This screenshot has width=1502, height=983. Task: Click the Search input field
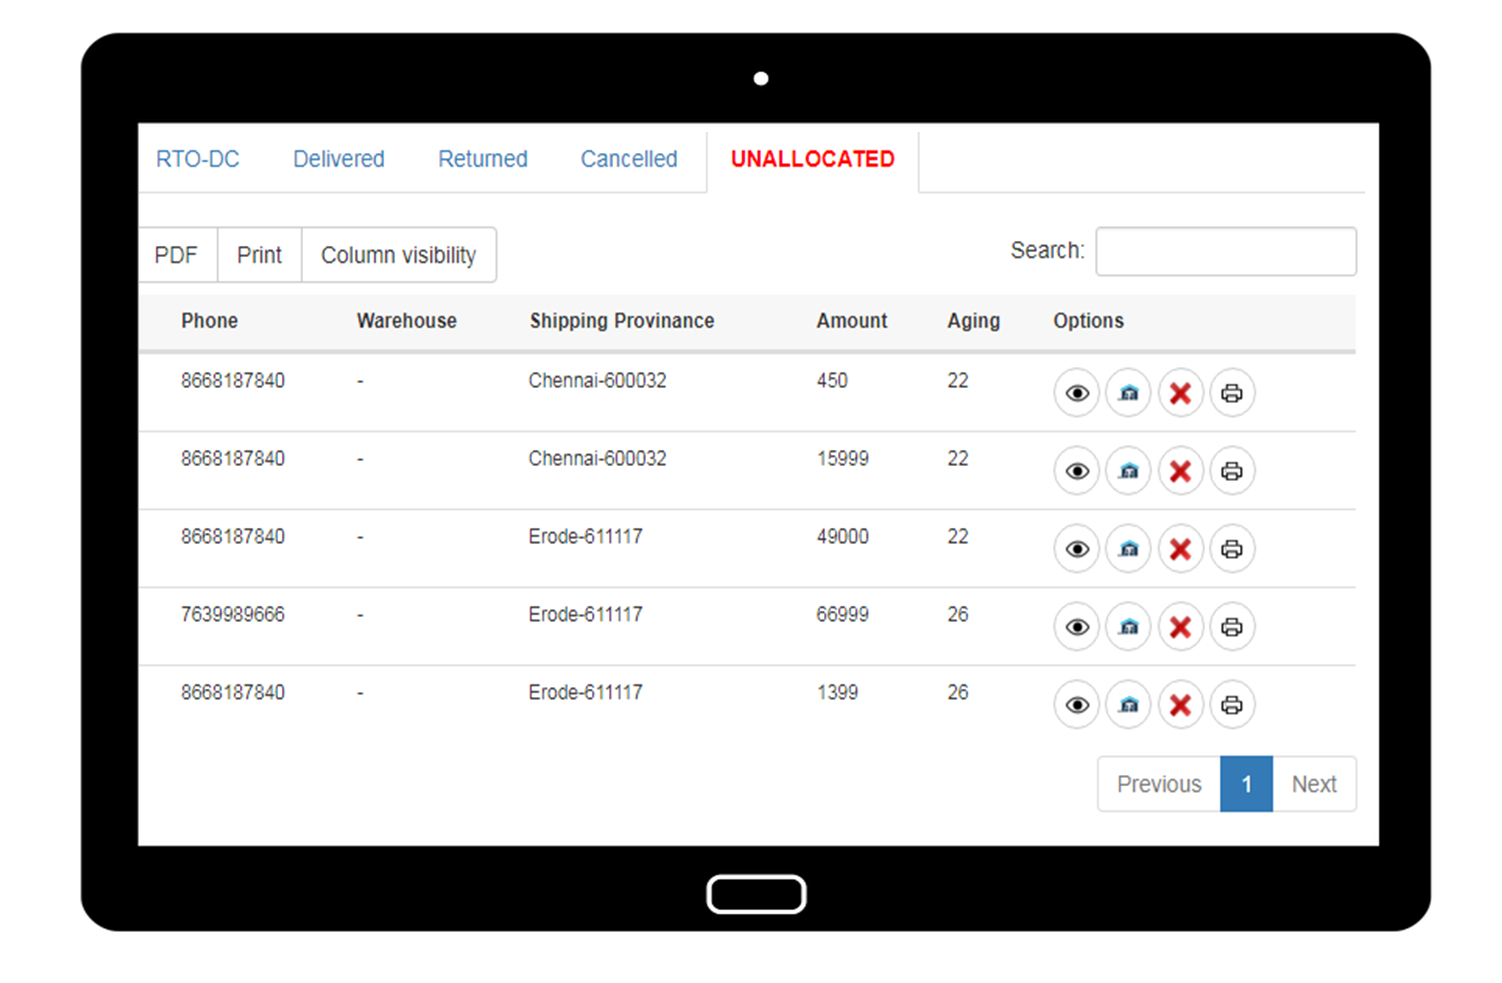click(1225, 251)
